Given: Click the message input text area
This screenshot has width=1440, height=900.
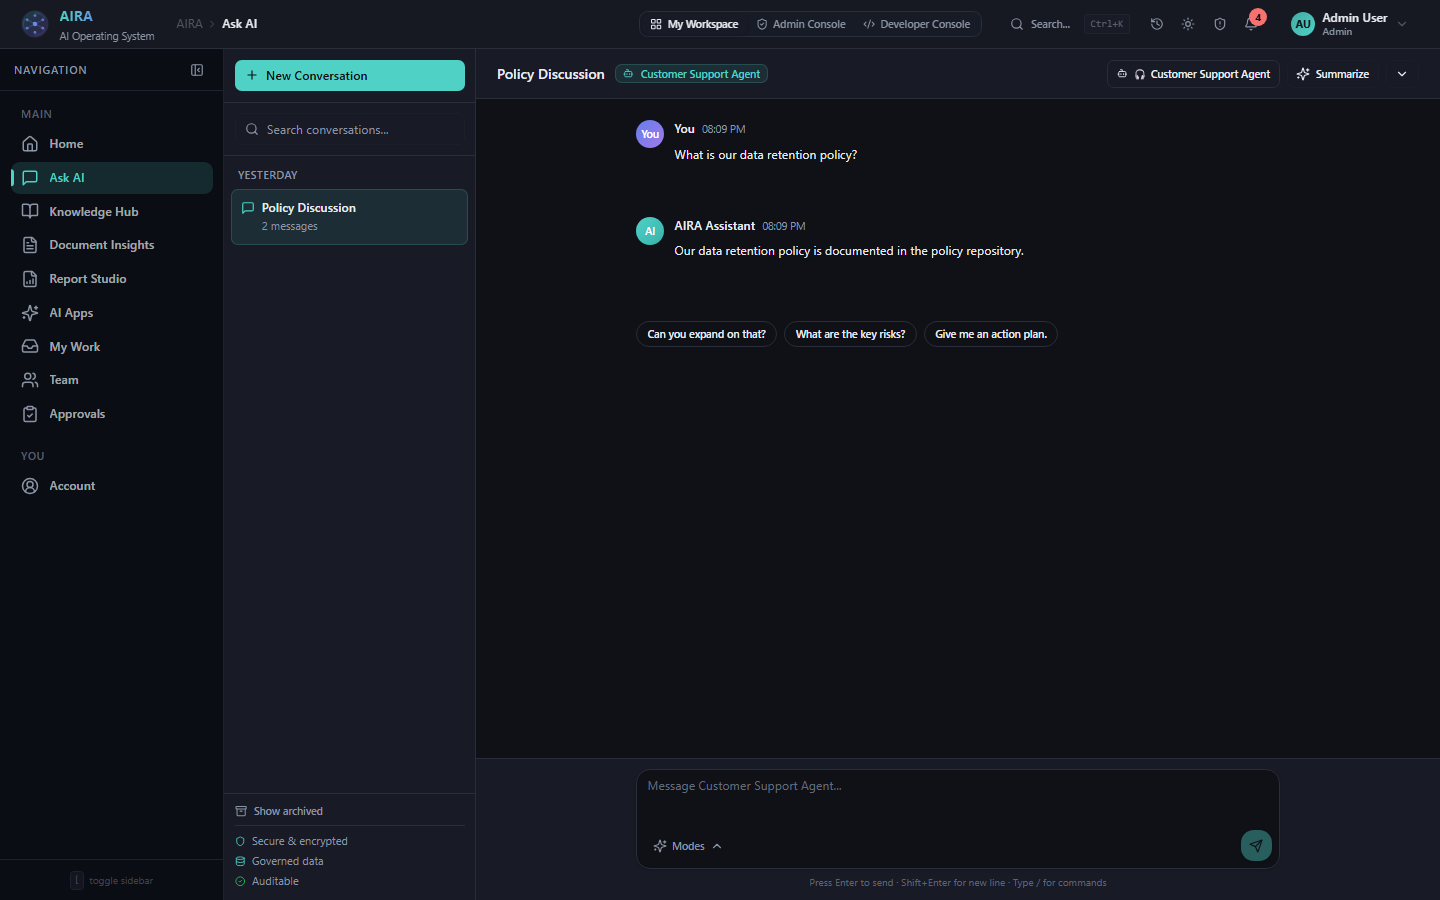Looking at the screenshot, I should (958, 800).
